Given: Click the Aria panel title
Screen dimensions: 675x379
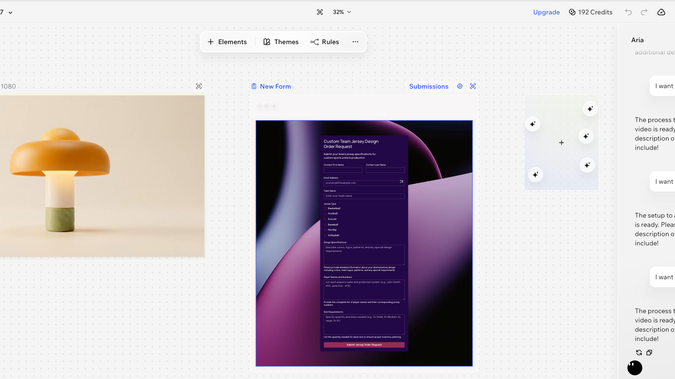Looking at the screenshot, I should tap(638, 40).
